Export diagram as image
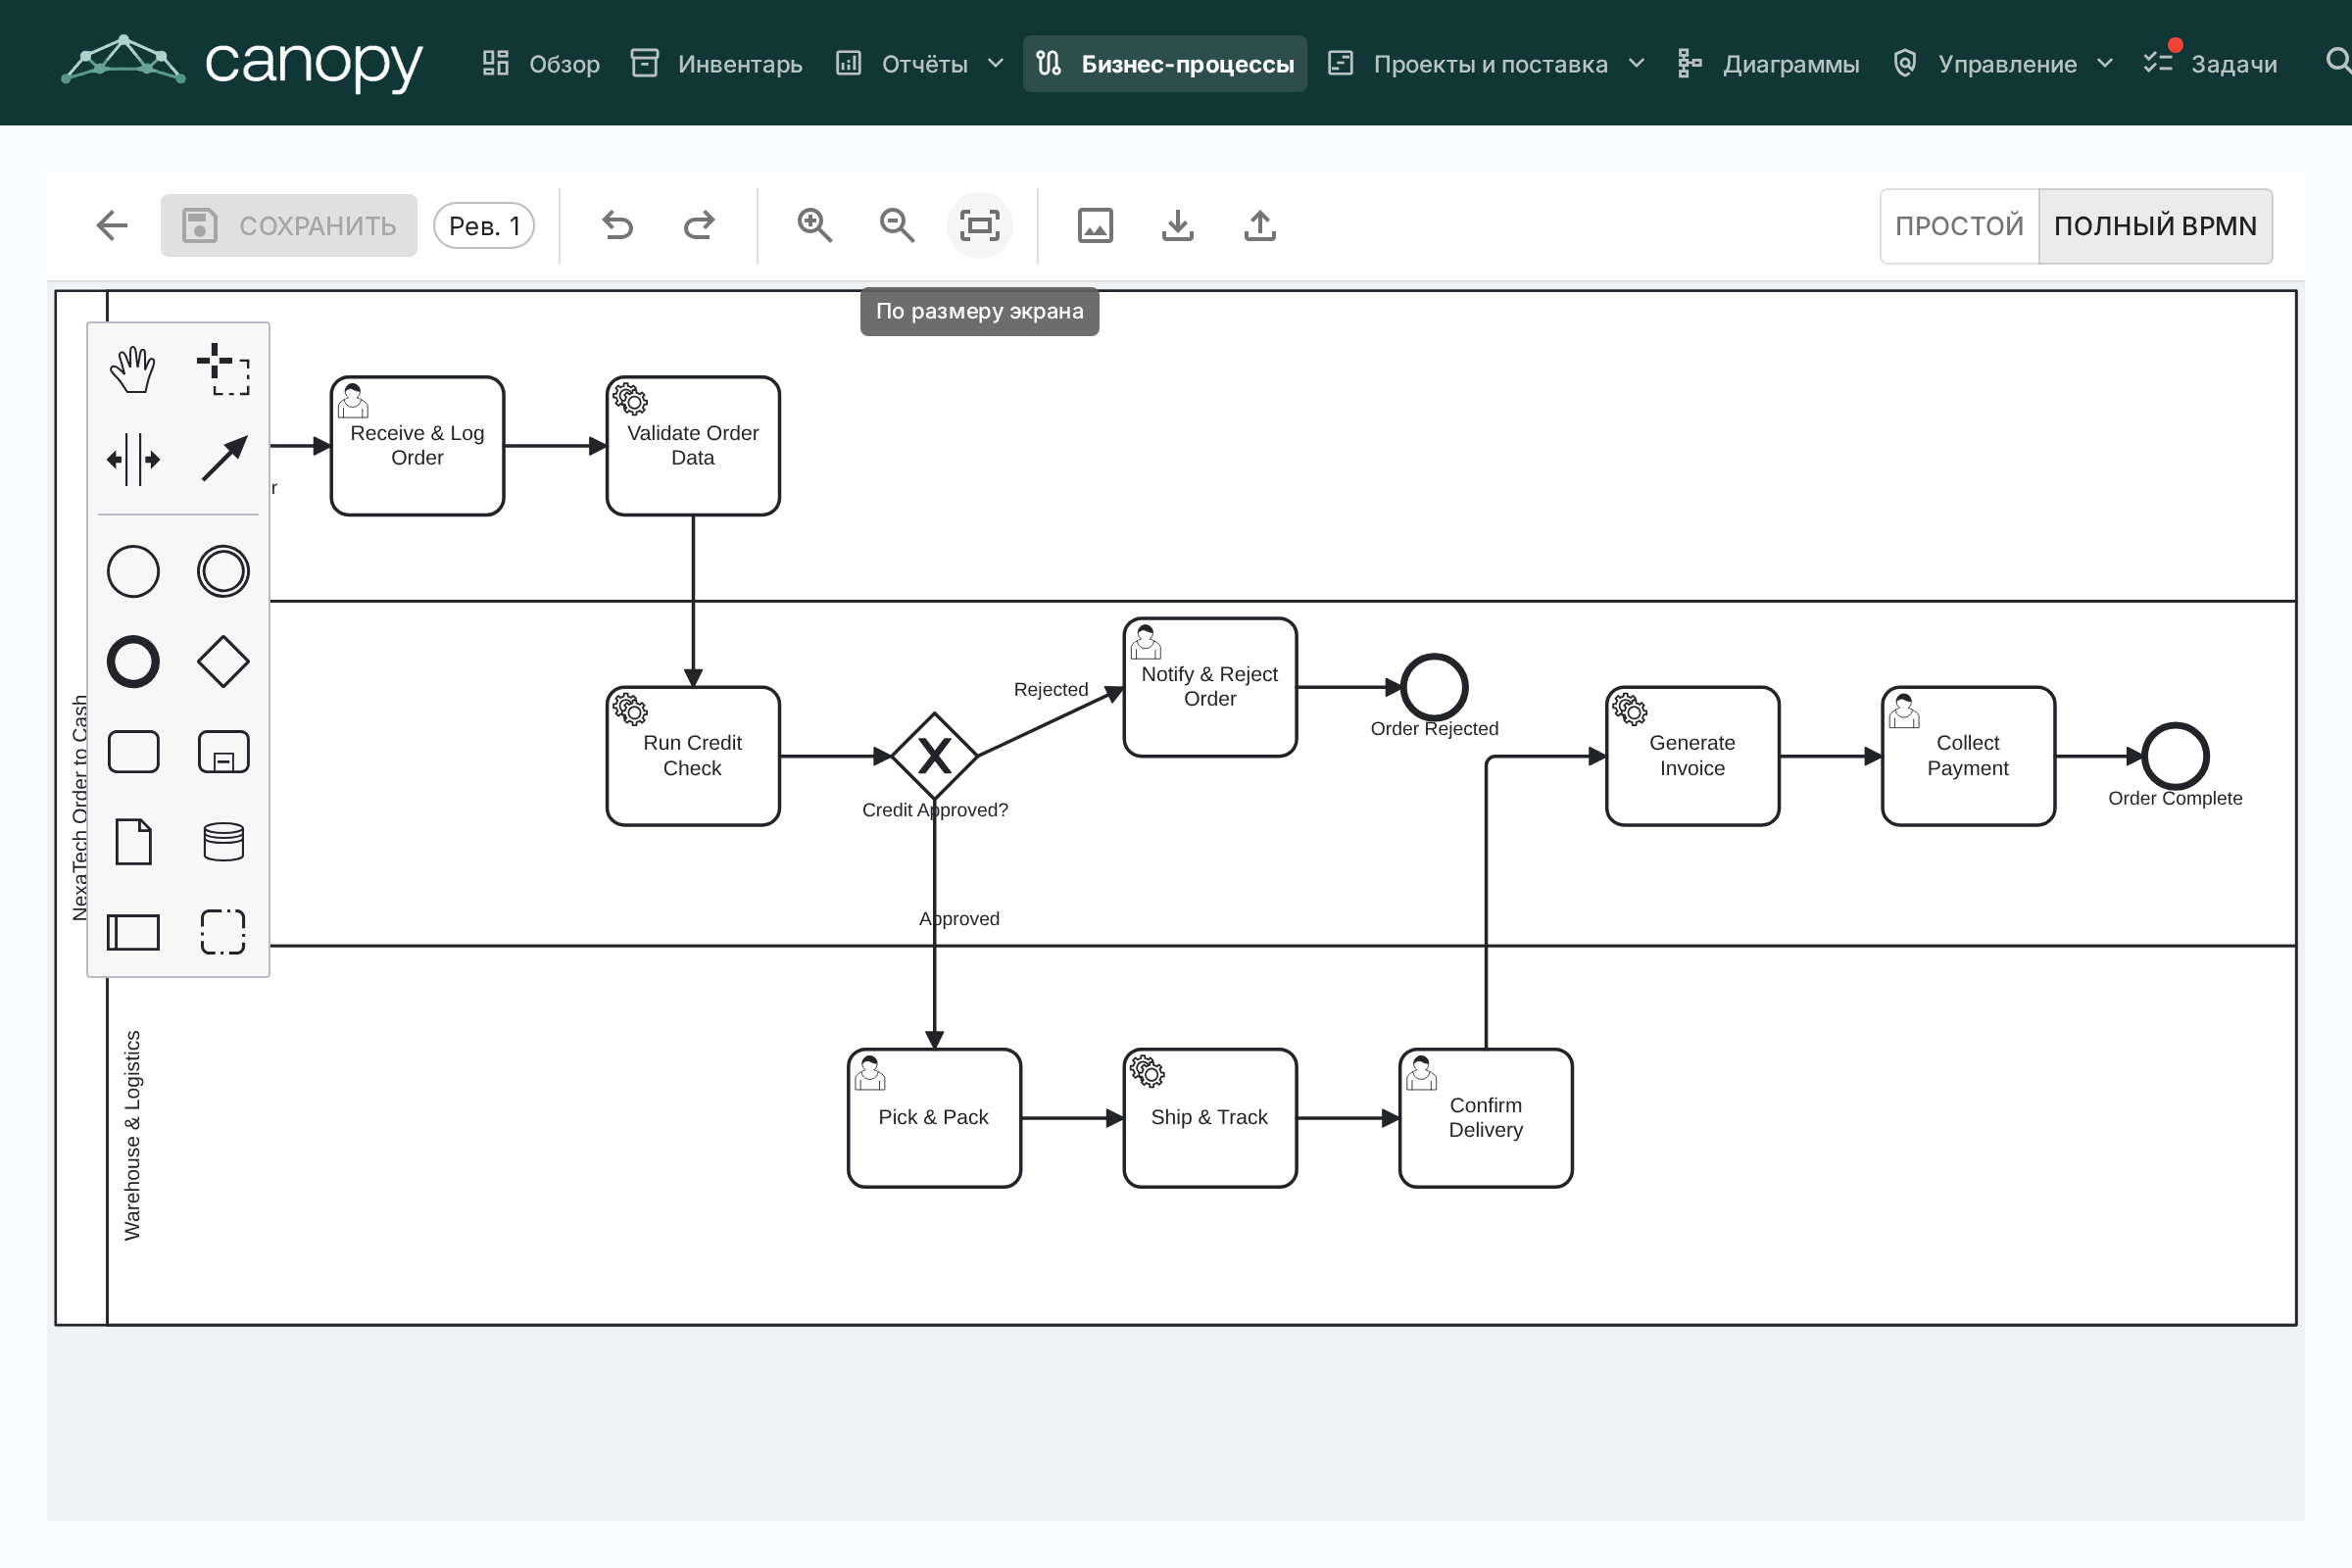Viewport: 2352px width, 1568px height. point(1095,226)
